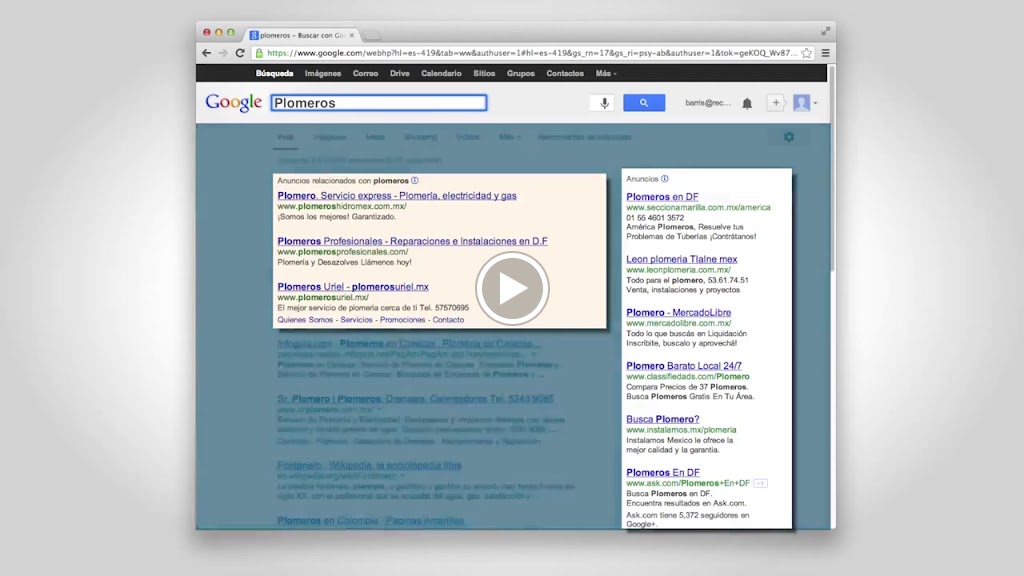Open the search settings gear icon
This screenshot has width=1024, height=576.
coord(789,137)
